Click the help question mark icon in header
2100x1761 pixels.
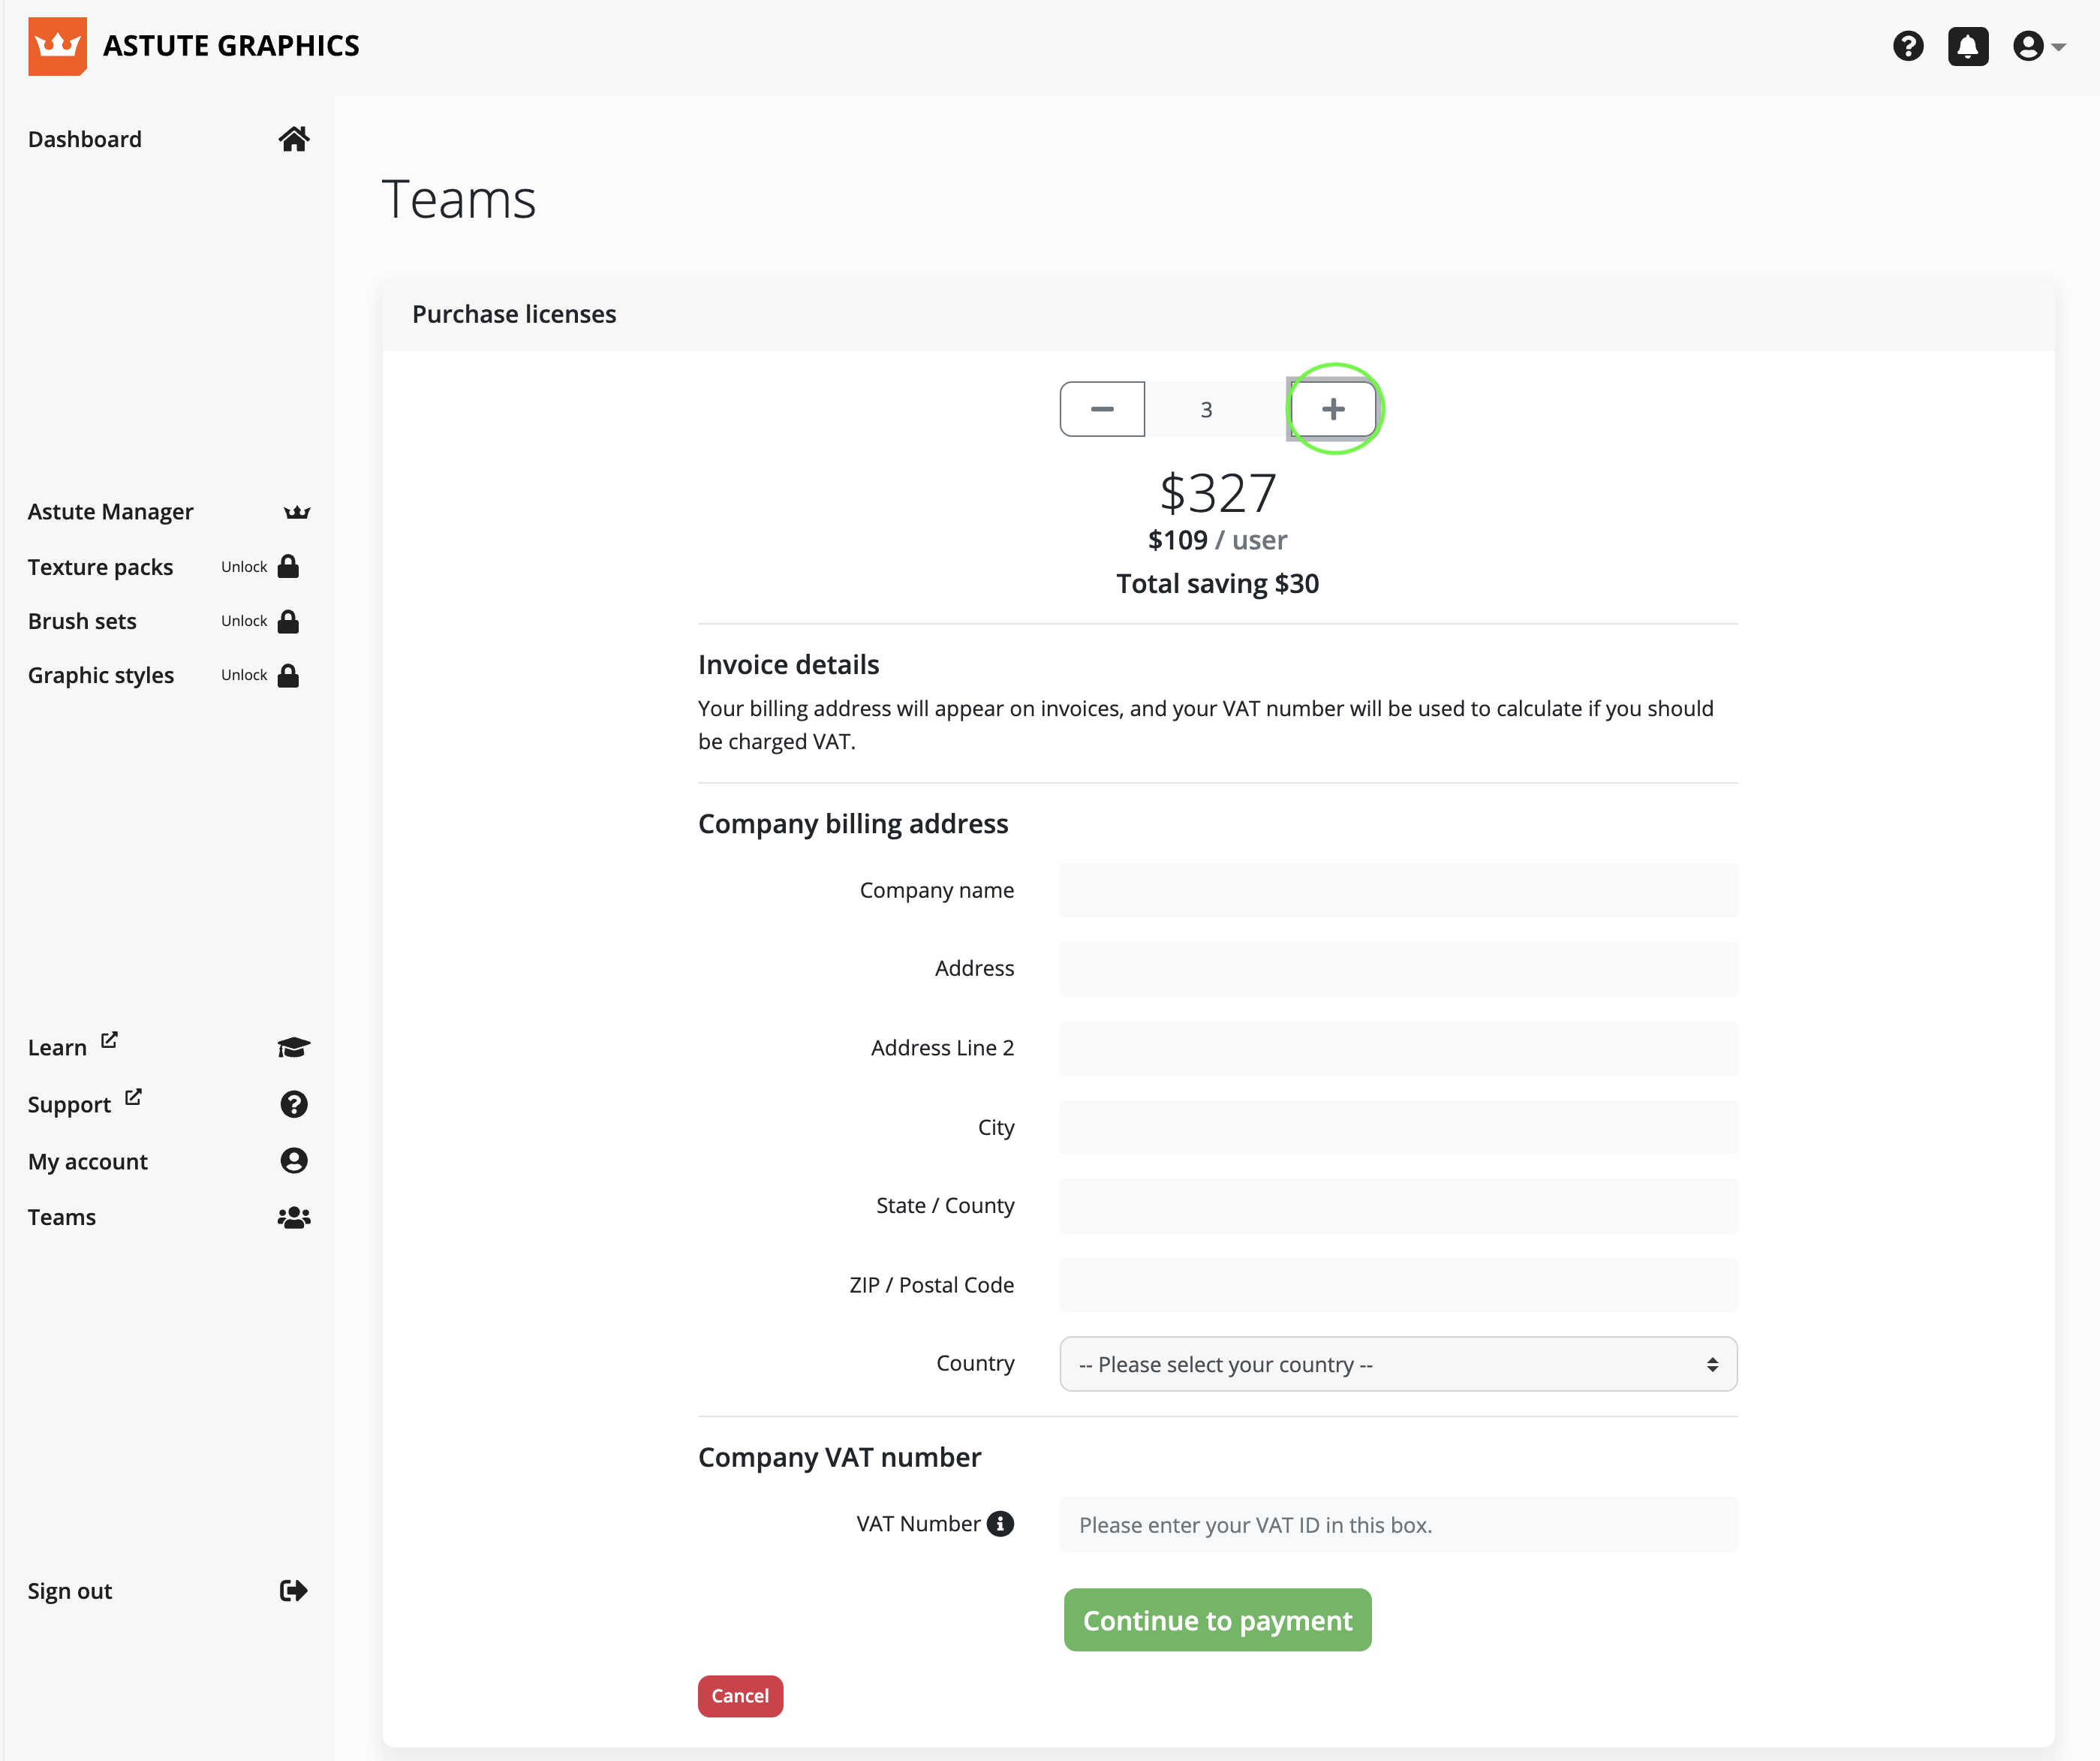click(1907, 46)
